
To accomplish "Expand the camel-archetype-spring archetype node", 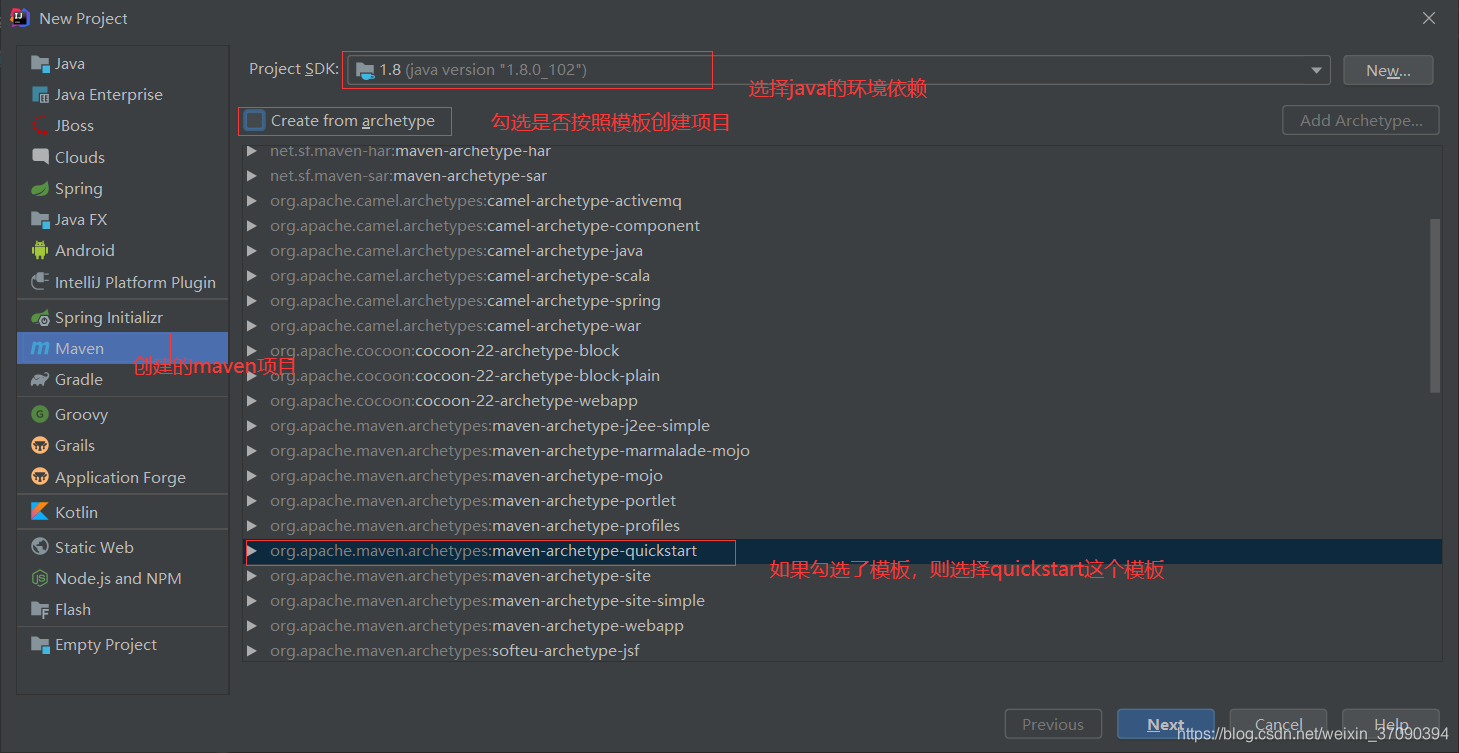I will pyautogui.click(x=251, y=300).
